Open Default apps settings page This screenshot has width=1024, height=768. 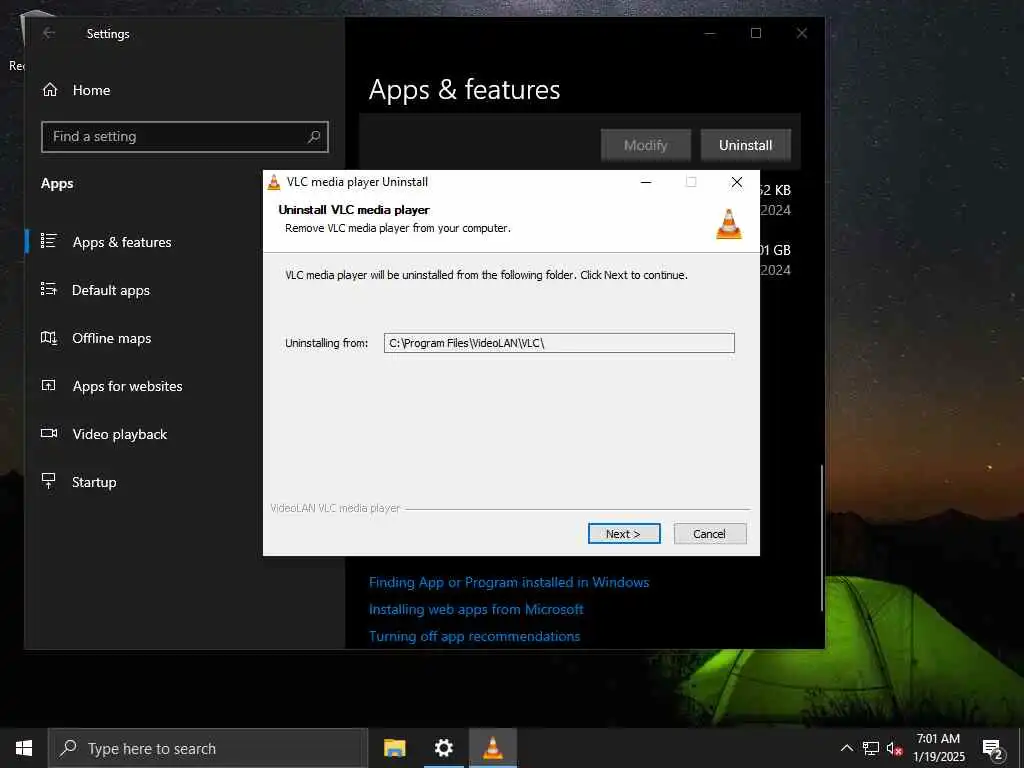(111, 291)
